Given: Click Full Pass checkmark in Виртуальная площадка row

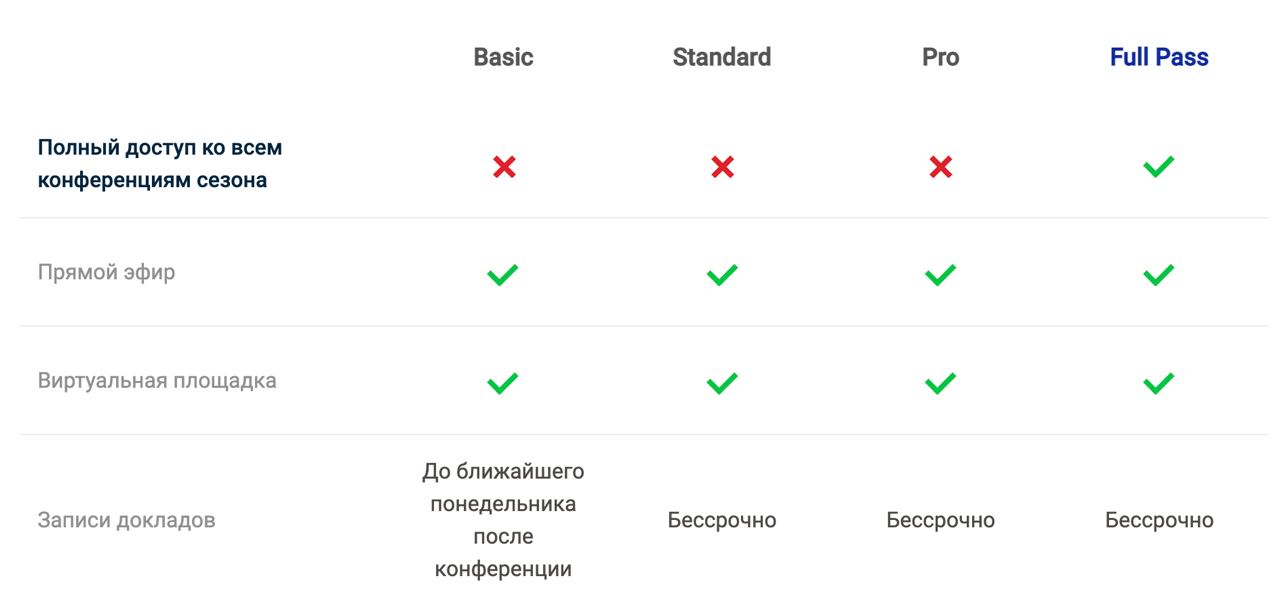Looking at the screenshot, I should pyautogui.click(x=1158, y=382).
